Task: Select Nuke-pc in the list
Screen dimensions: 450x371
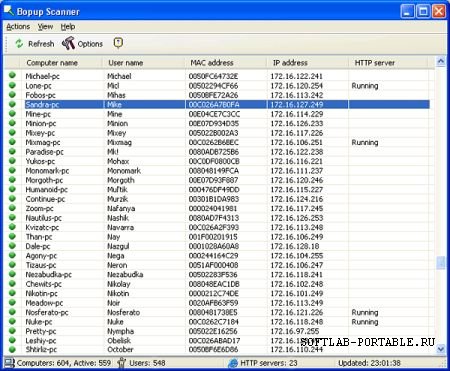Action: (x=39, y=322)
